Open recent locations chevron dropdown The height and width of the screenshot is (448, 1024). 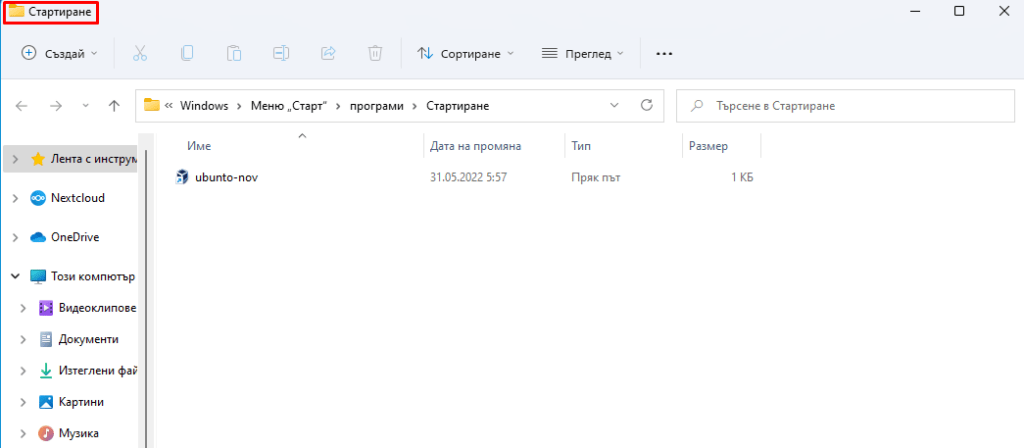(x=86, y=106)
